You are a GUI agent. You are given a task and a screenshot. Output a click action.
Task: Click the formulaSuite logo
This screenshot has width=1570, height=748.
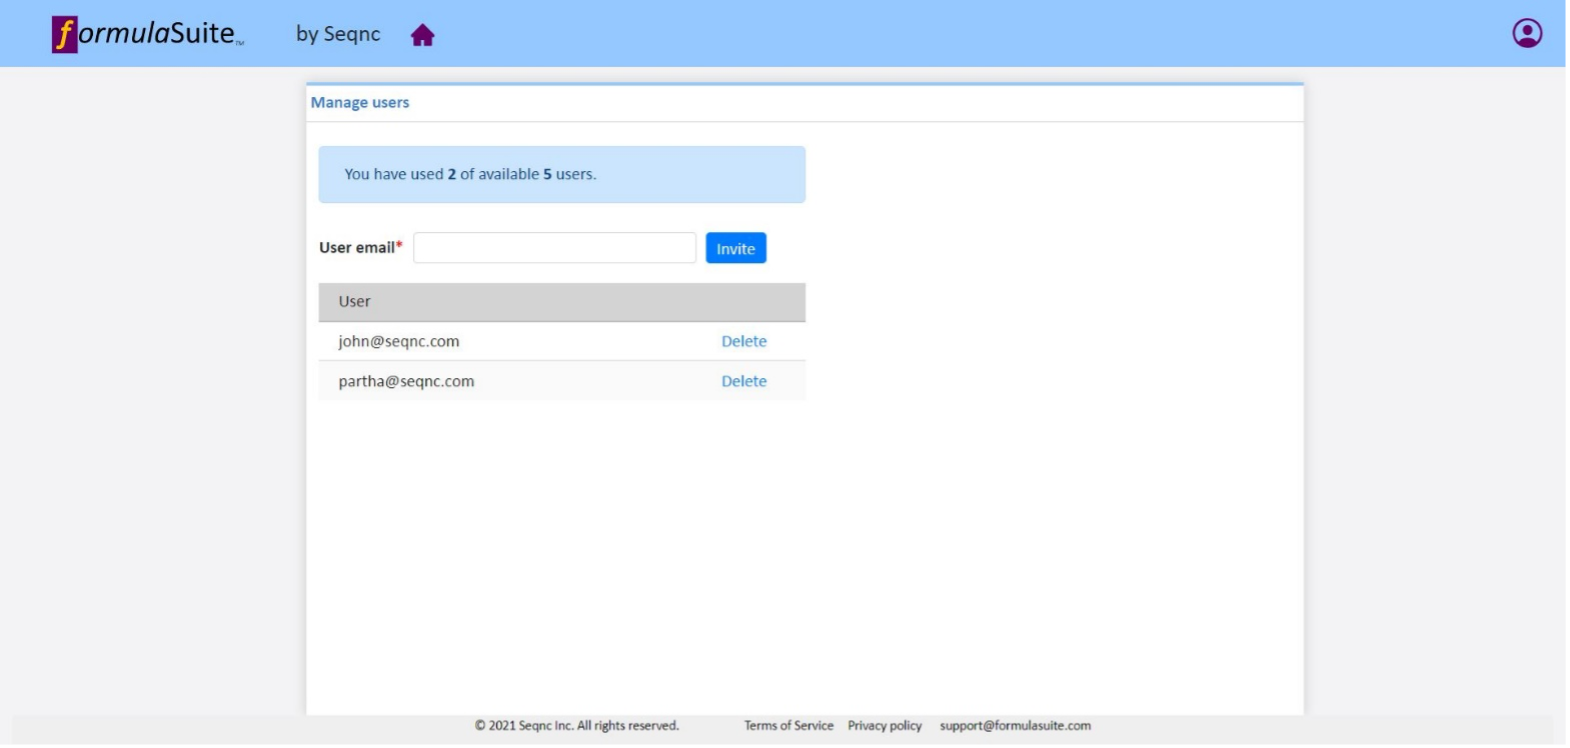pyautogui.click(x=148, y=34)
